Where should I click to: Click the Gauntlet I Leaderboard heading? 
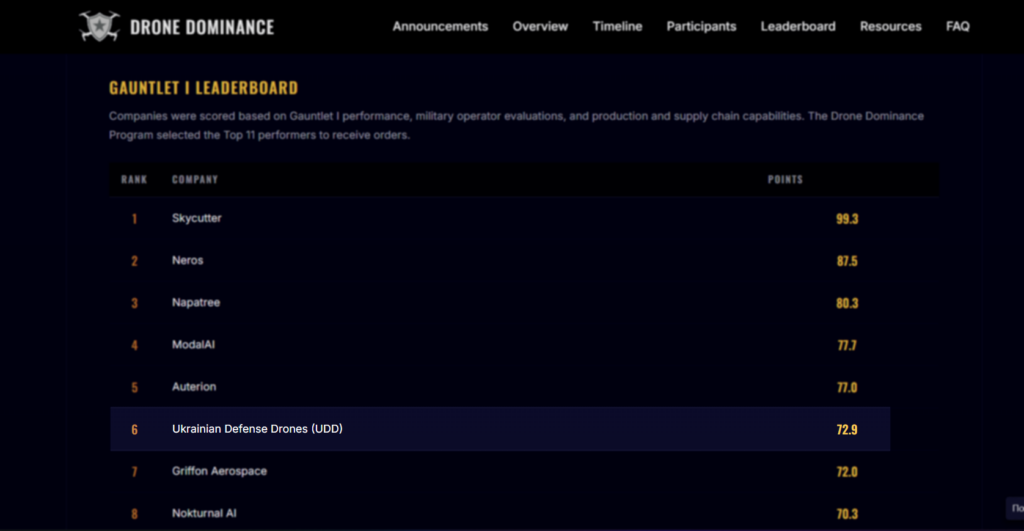pyautogui.click(x=203, y=89)
